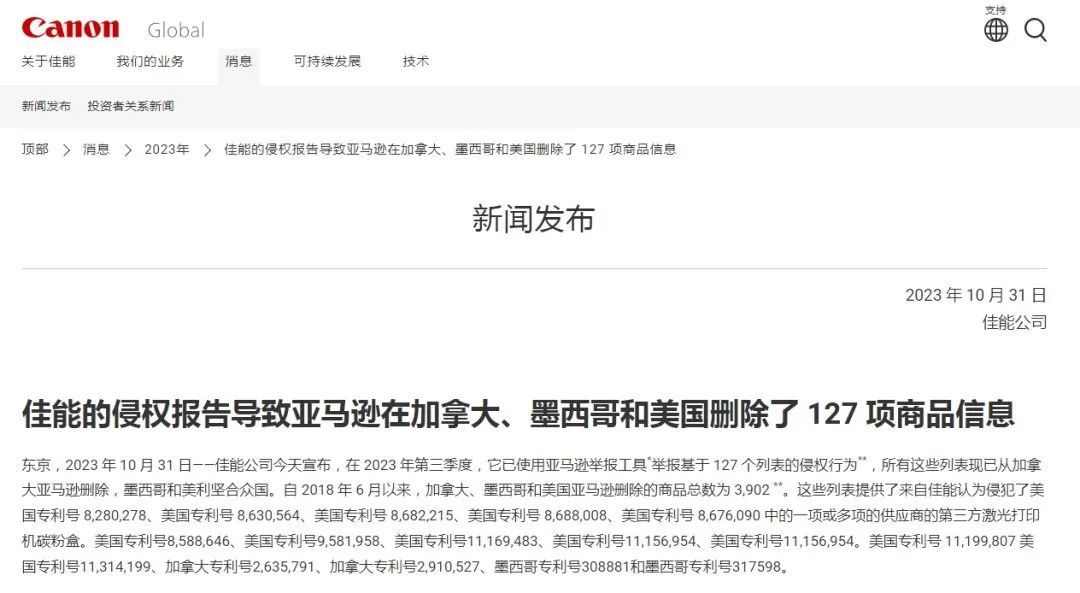Click the current article title breadcrumb
This screenshot has width=1080, height=593.
450,149
